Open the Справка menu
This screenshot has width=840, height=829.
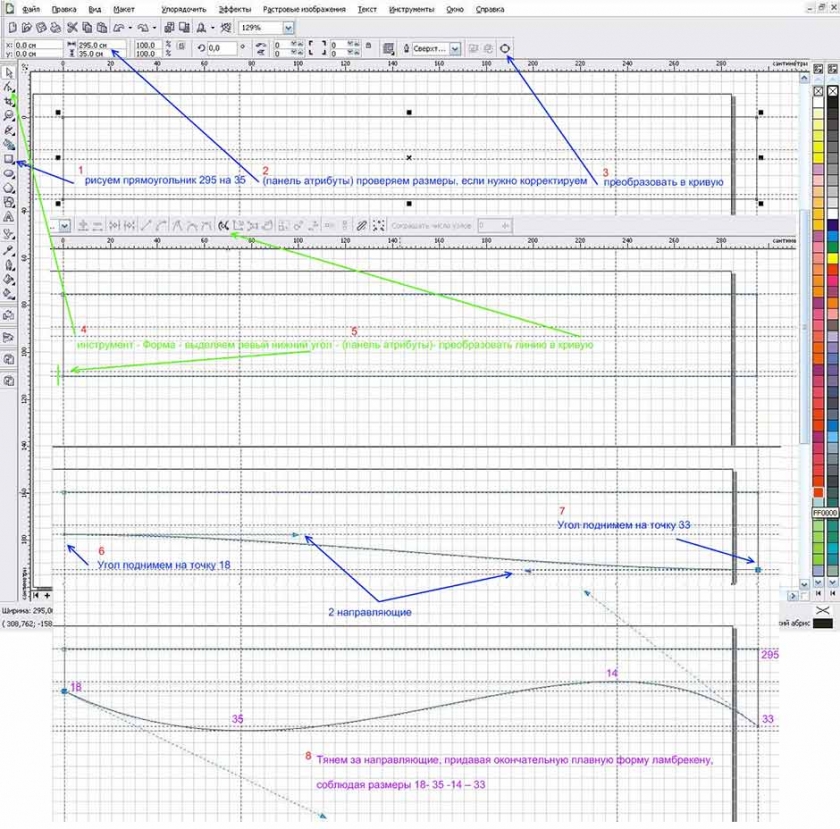pyautogui.click(x=489, y=8)
